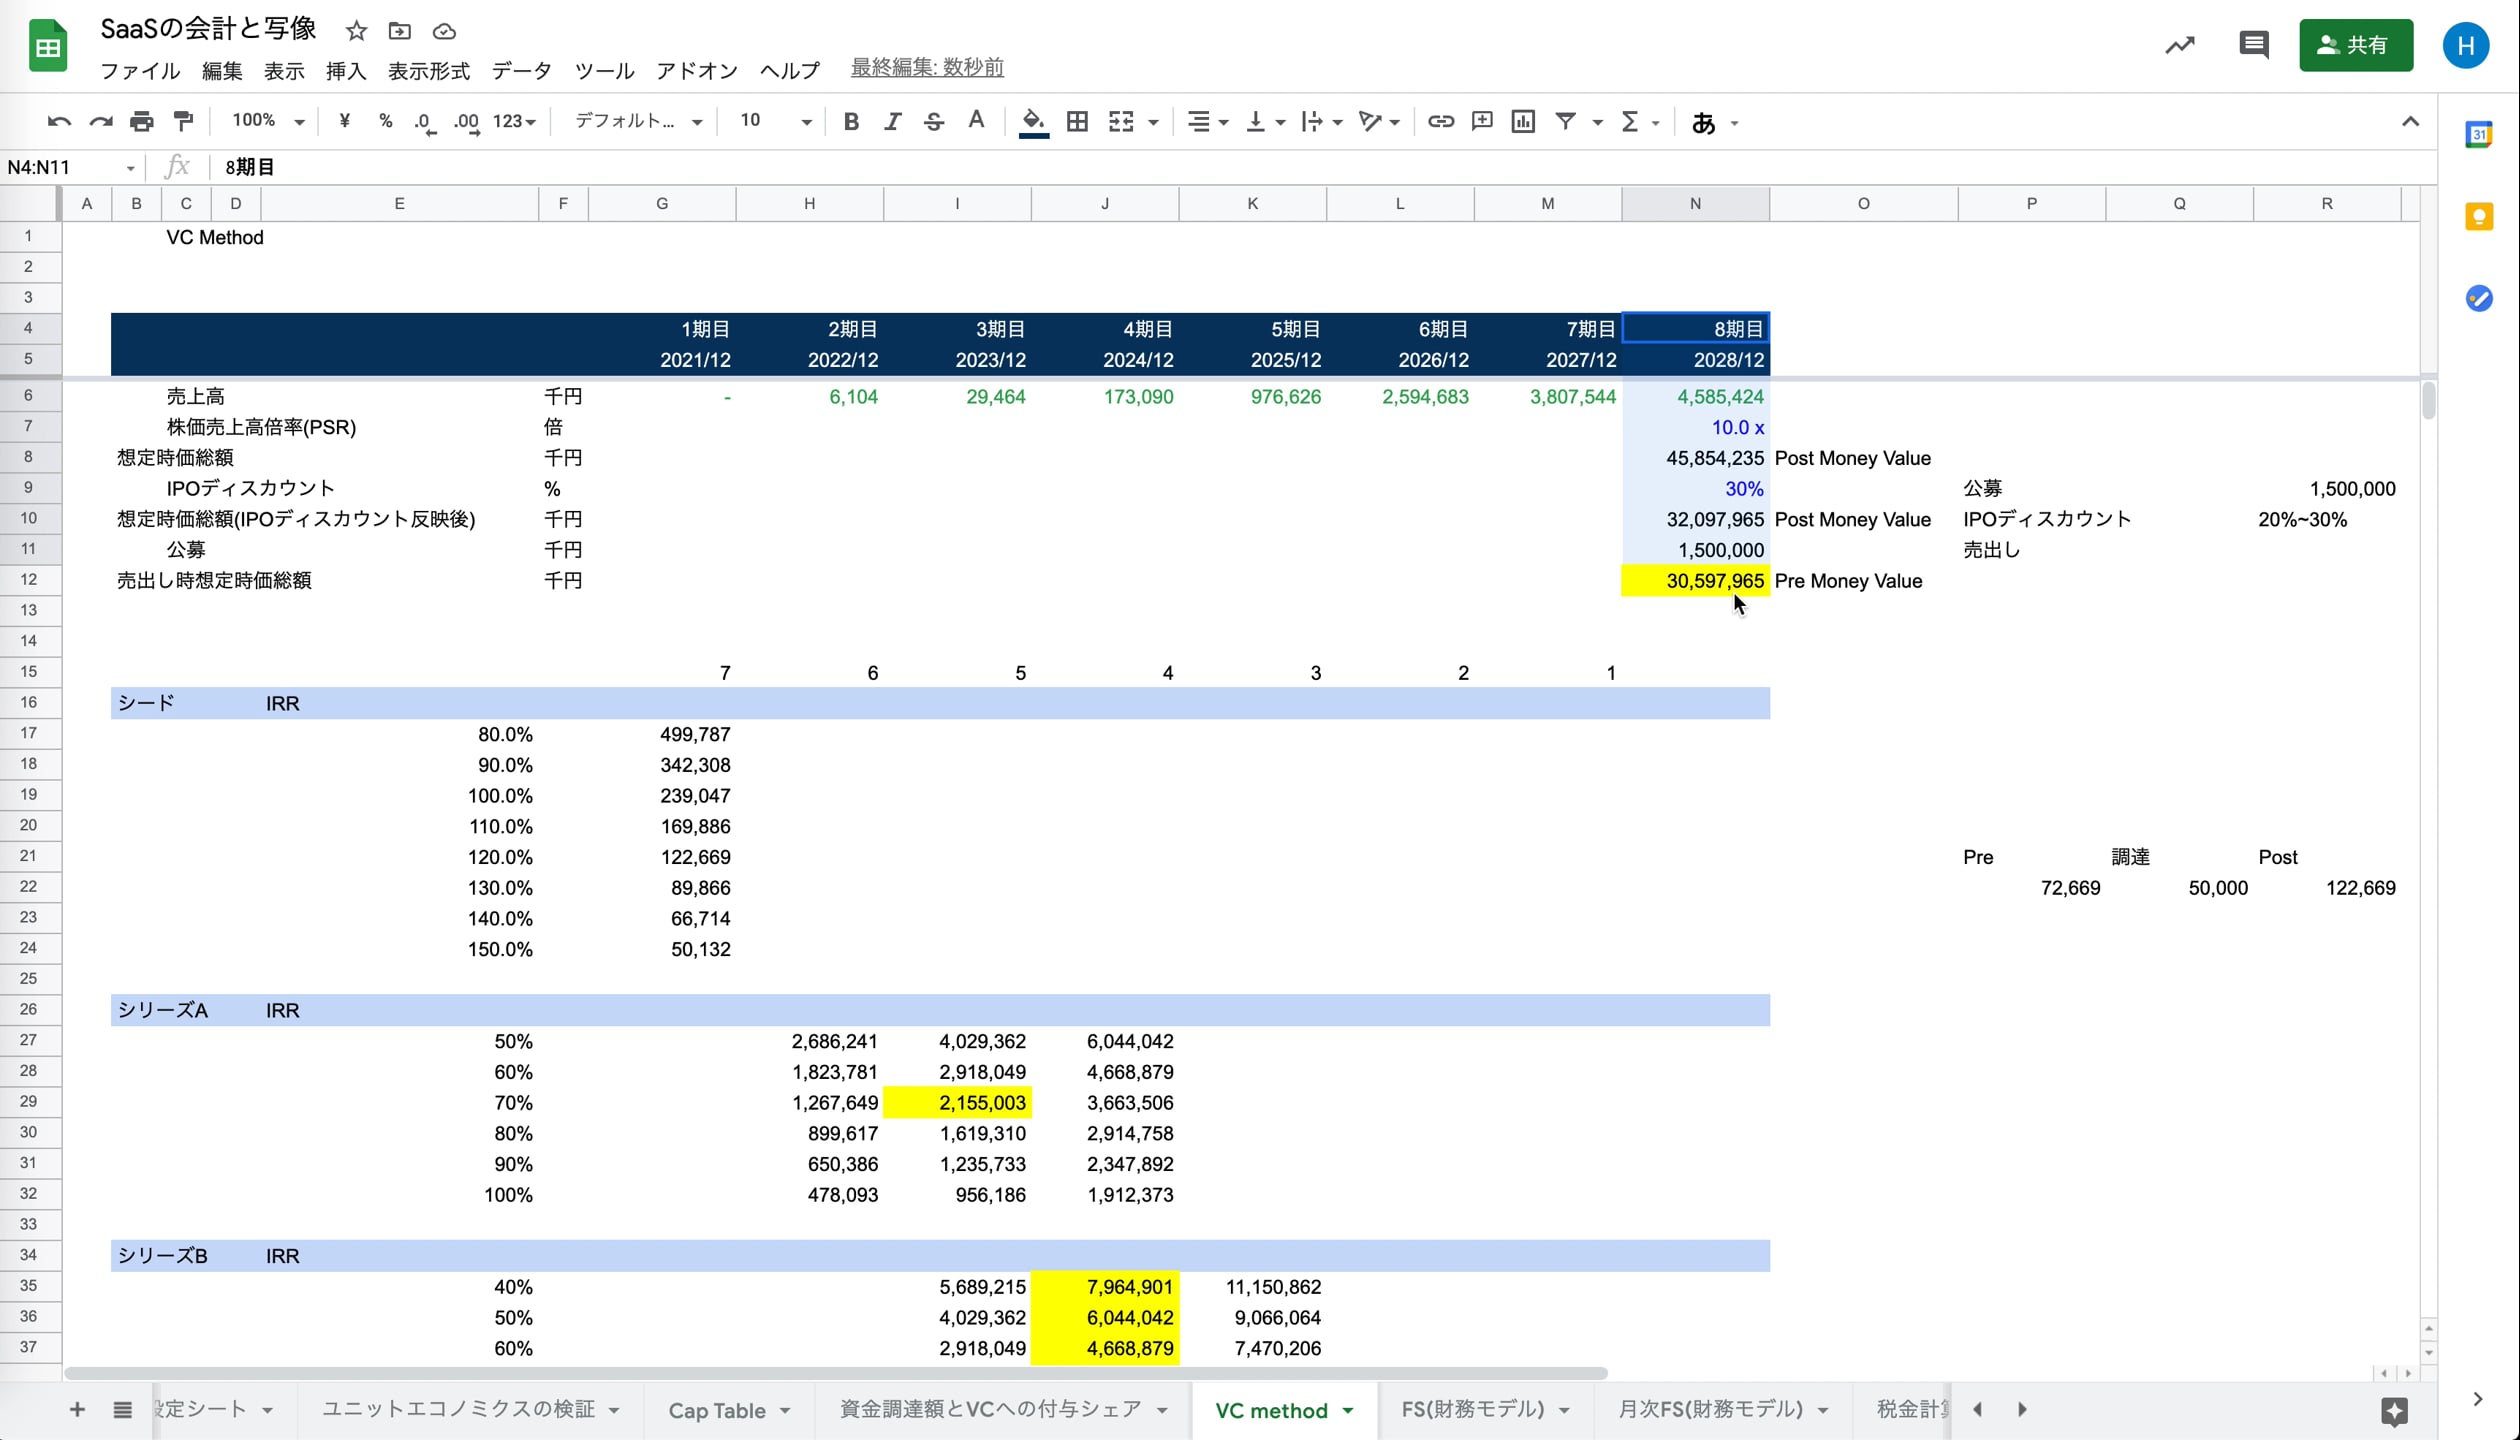Screen dimensions: 2520x1440
Task: Insert a chart via toolbar icon
Action: pos(1522,122)
